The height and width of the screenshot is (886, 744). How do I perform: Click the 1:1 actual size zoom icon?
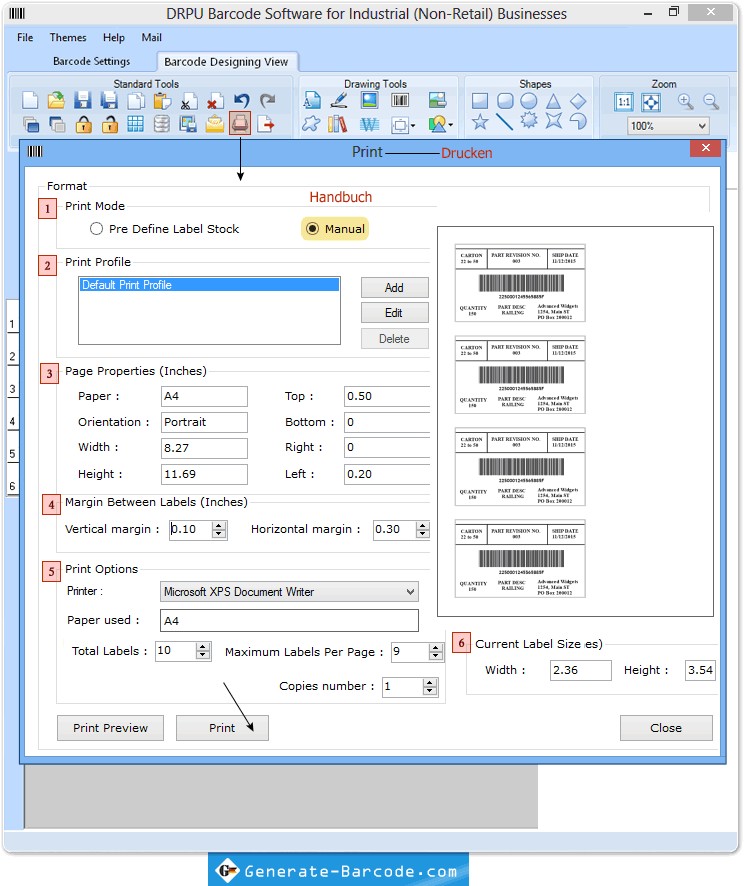pos(624,102)
